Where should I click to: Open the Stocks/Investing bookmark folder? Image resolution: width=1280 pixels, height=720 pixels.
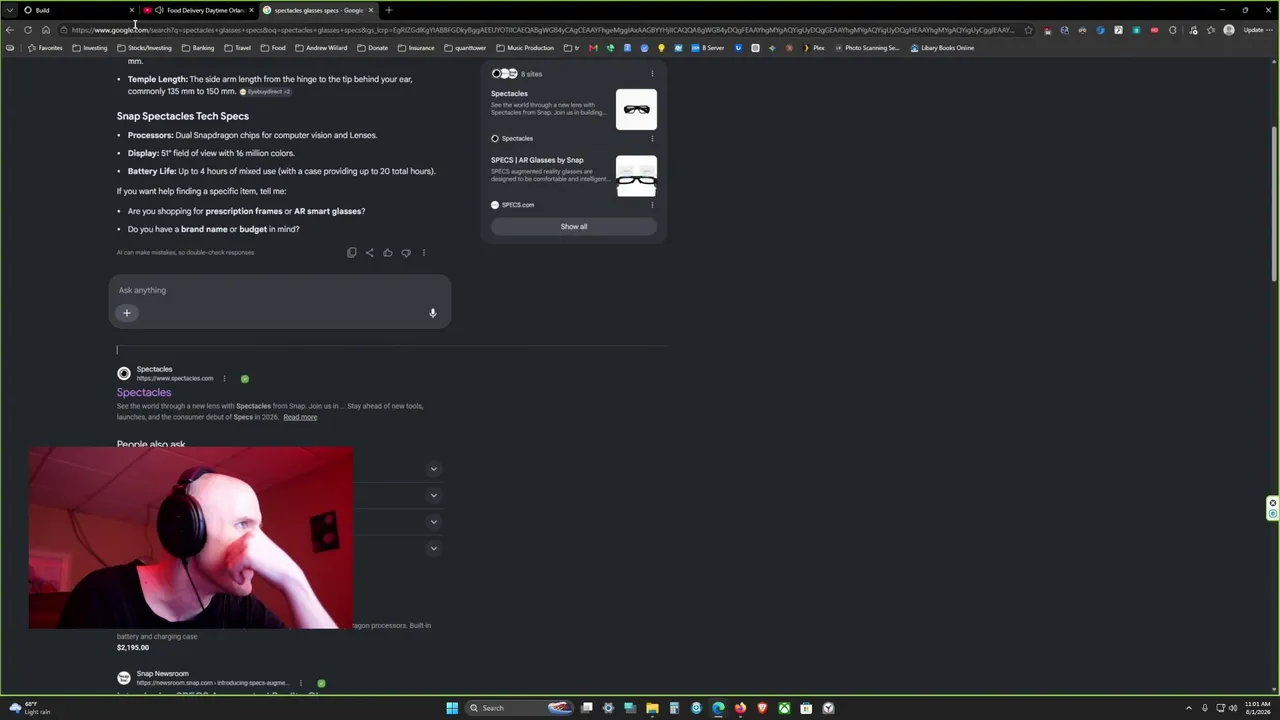coord(144,48)
